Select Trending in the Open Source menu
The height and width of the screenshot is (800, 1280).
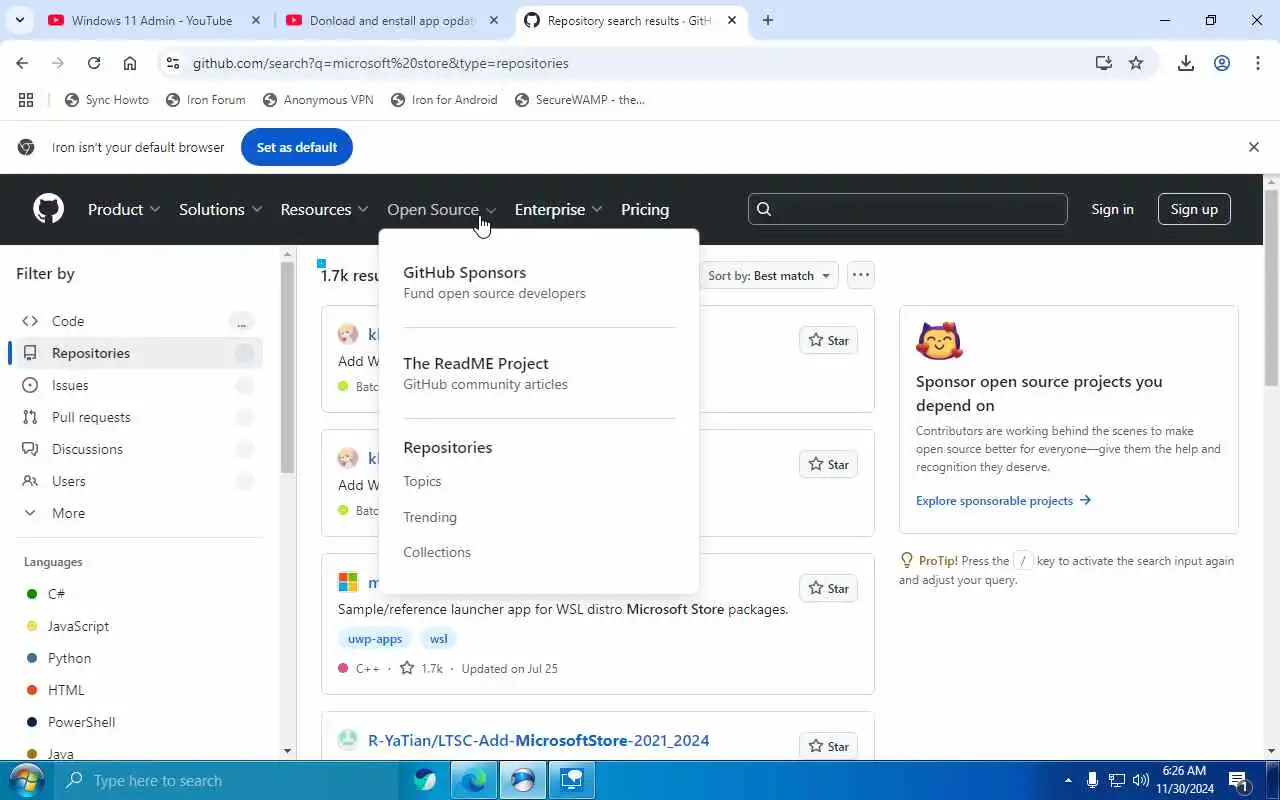430,517
